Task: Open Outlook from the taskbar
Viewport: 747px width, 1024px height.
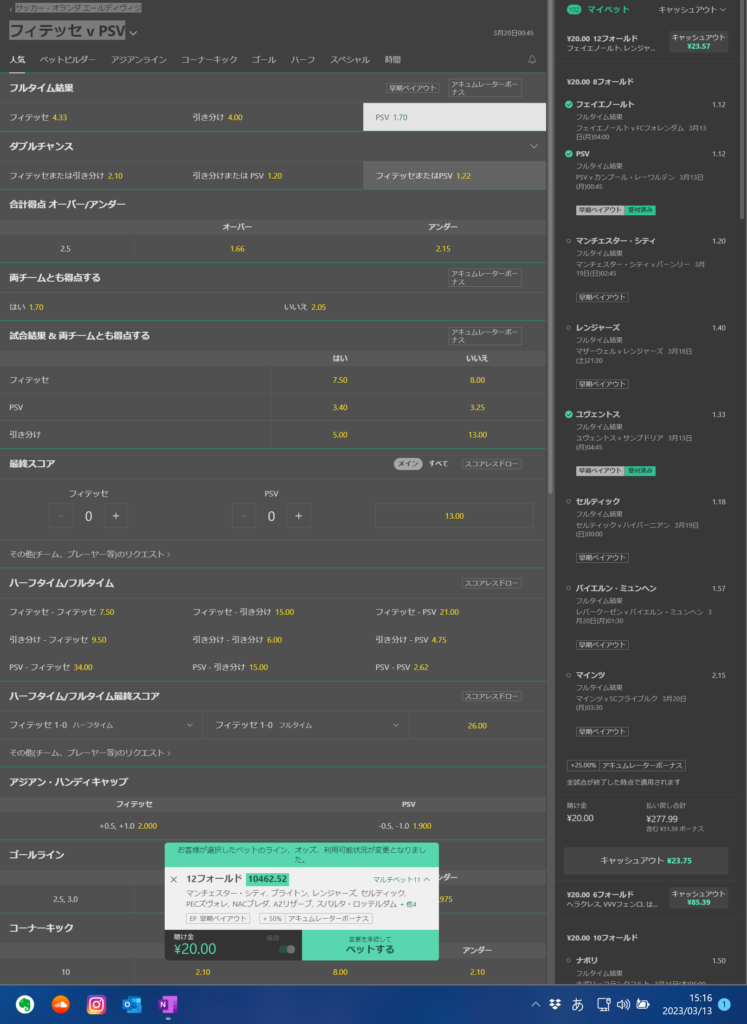Action: click(132, 1004)
